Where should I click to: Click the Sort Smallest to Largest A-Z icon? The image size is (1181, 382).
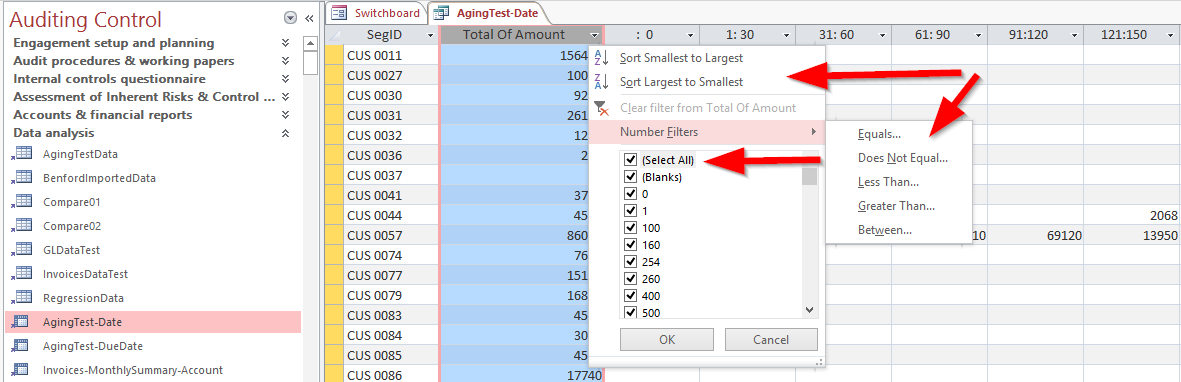coord(601,58)
